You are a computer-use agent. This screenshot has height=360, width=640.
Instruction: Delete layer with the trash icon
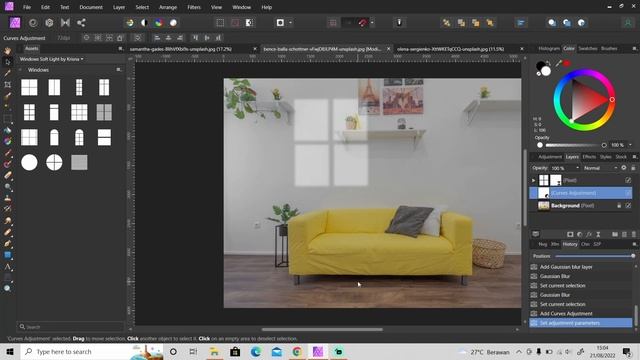633,234
